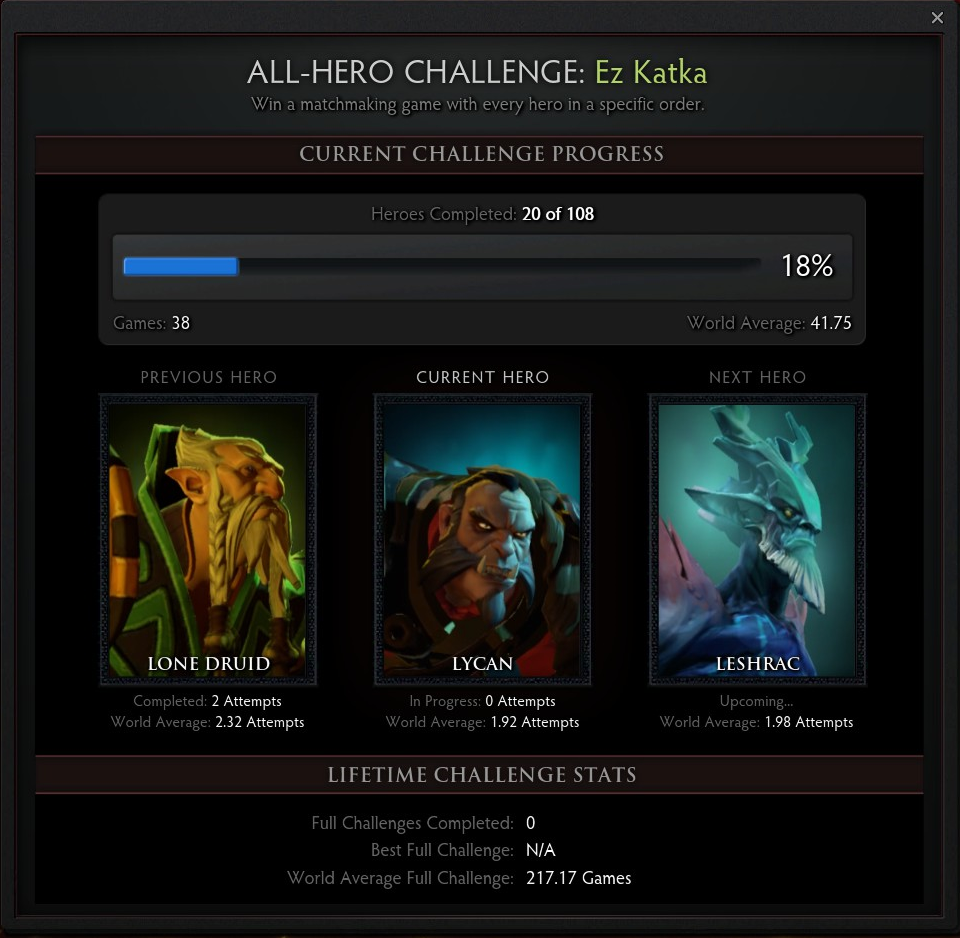Viewport: 960px width, 938px height.
Task: Click Lycan's In Progress 0 Attempts text
Action: 482,700
